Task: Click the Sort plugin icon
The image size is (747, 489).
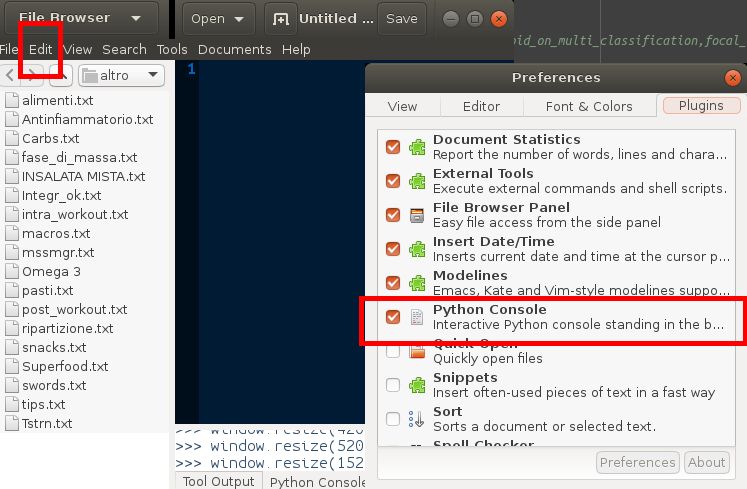Action: point(416,419)
